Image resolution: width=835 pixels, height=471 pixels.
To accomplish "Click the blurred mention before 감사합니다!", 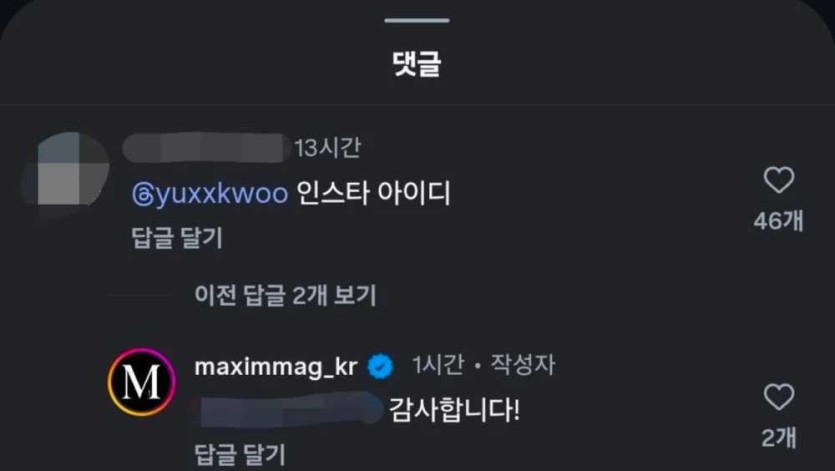I will (x=288, y=410).
